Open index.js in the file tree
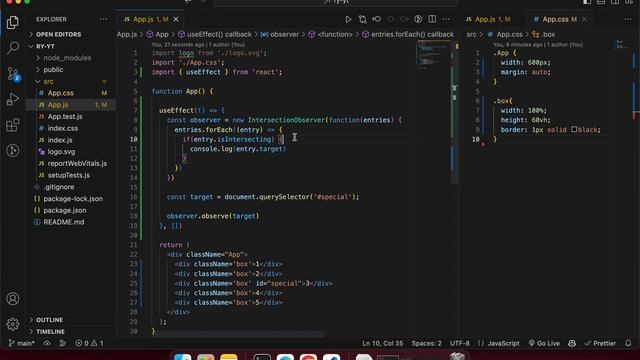This screenshot has width=640, height=360. pyautogui.click(x=60, y=140)
